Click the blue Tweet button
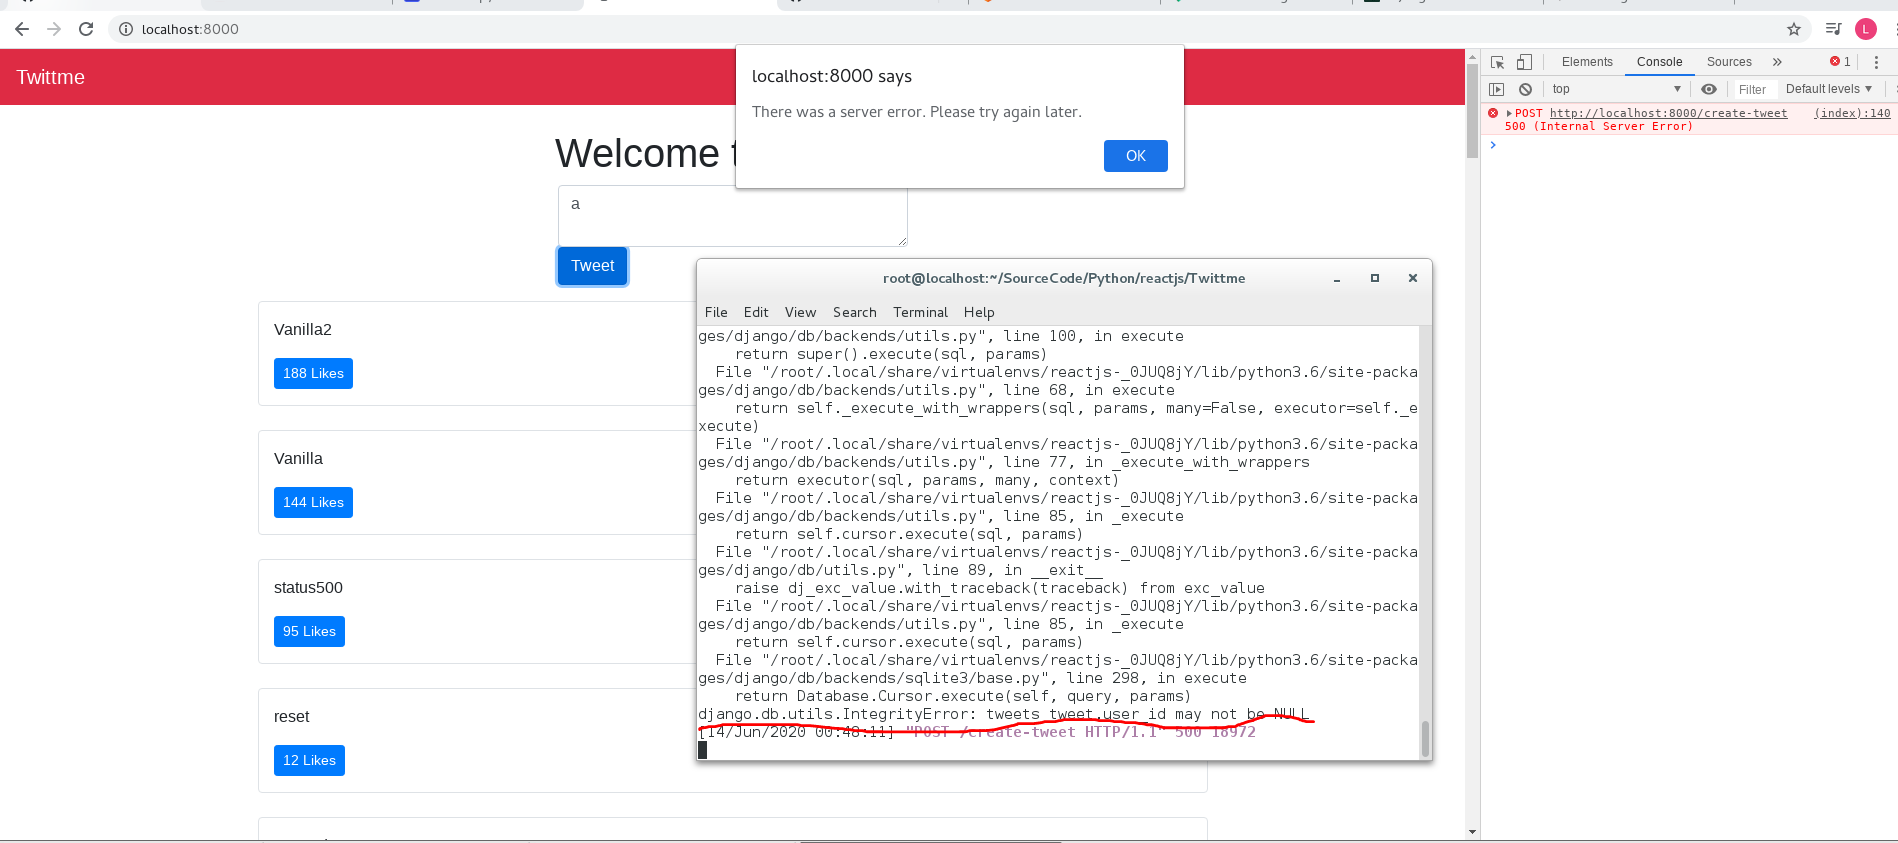This screenshot has width=1898, height=843. pos(593,266)
